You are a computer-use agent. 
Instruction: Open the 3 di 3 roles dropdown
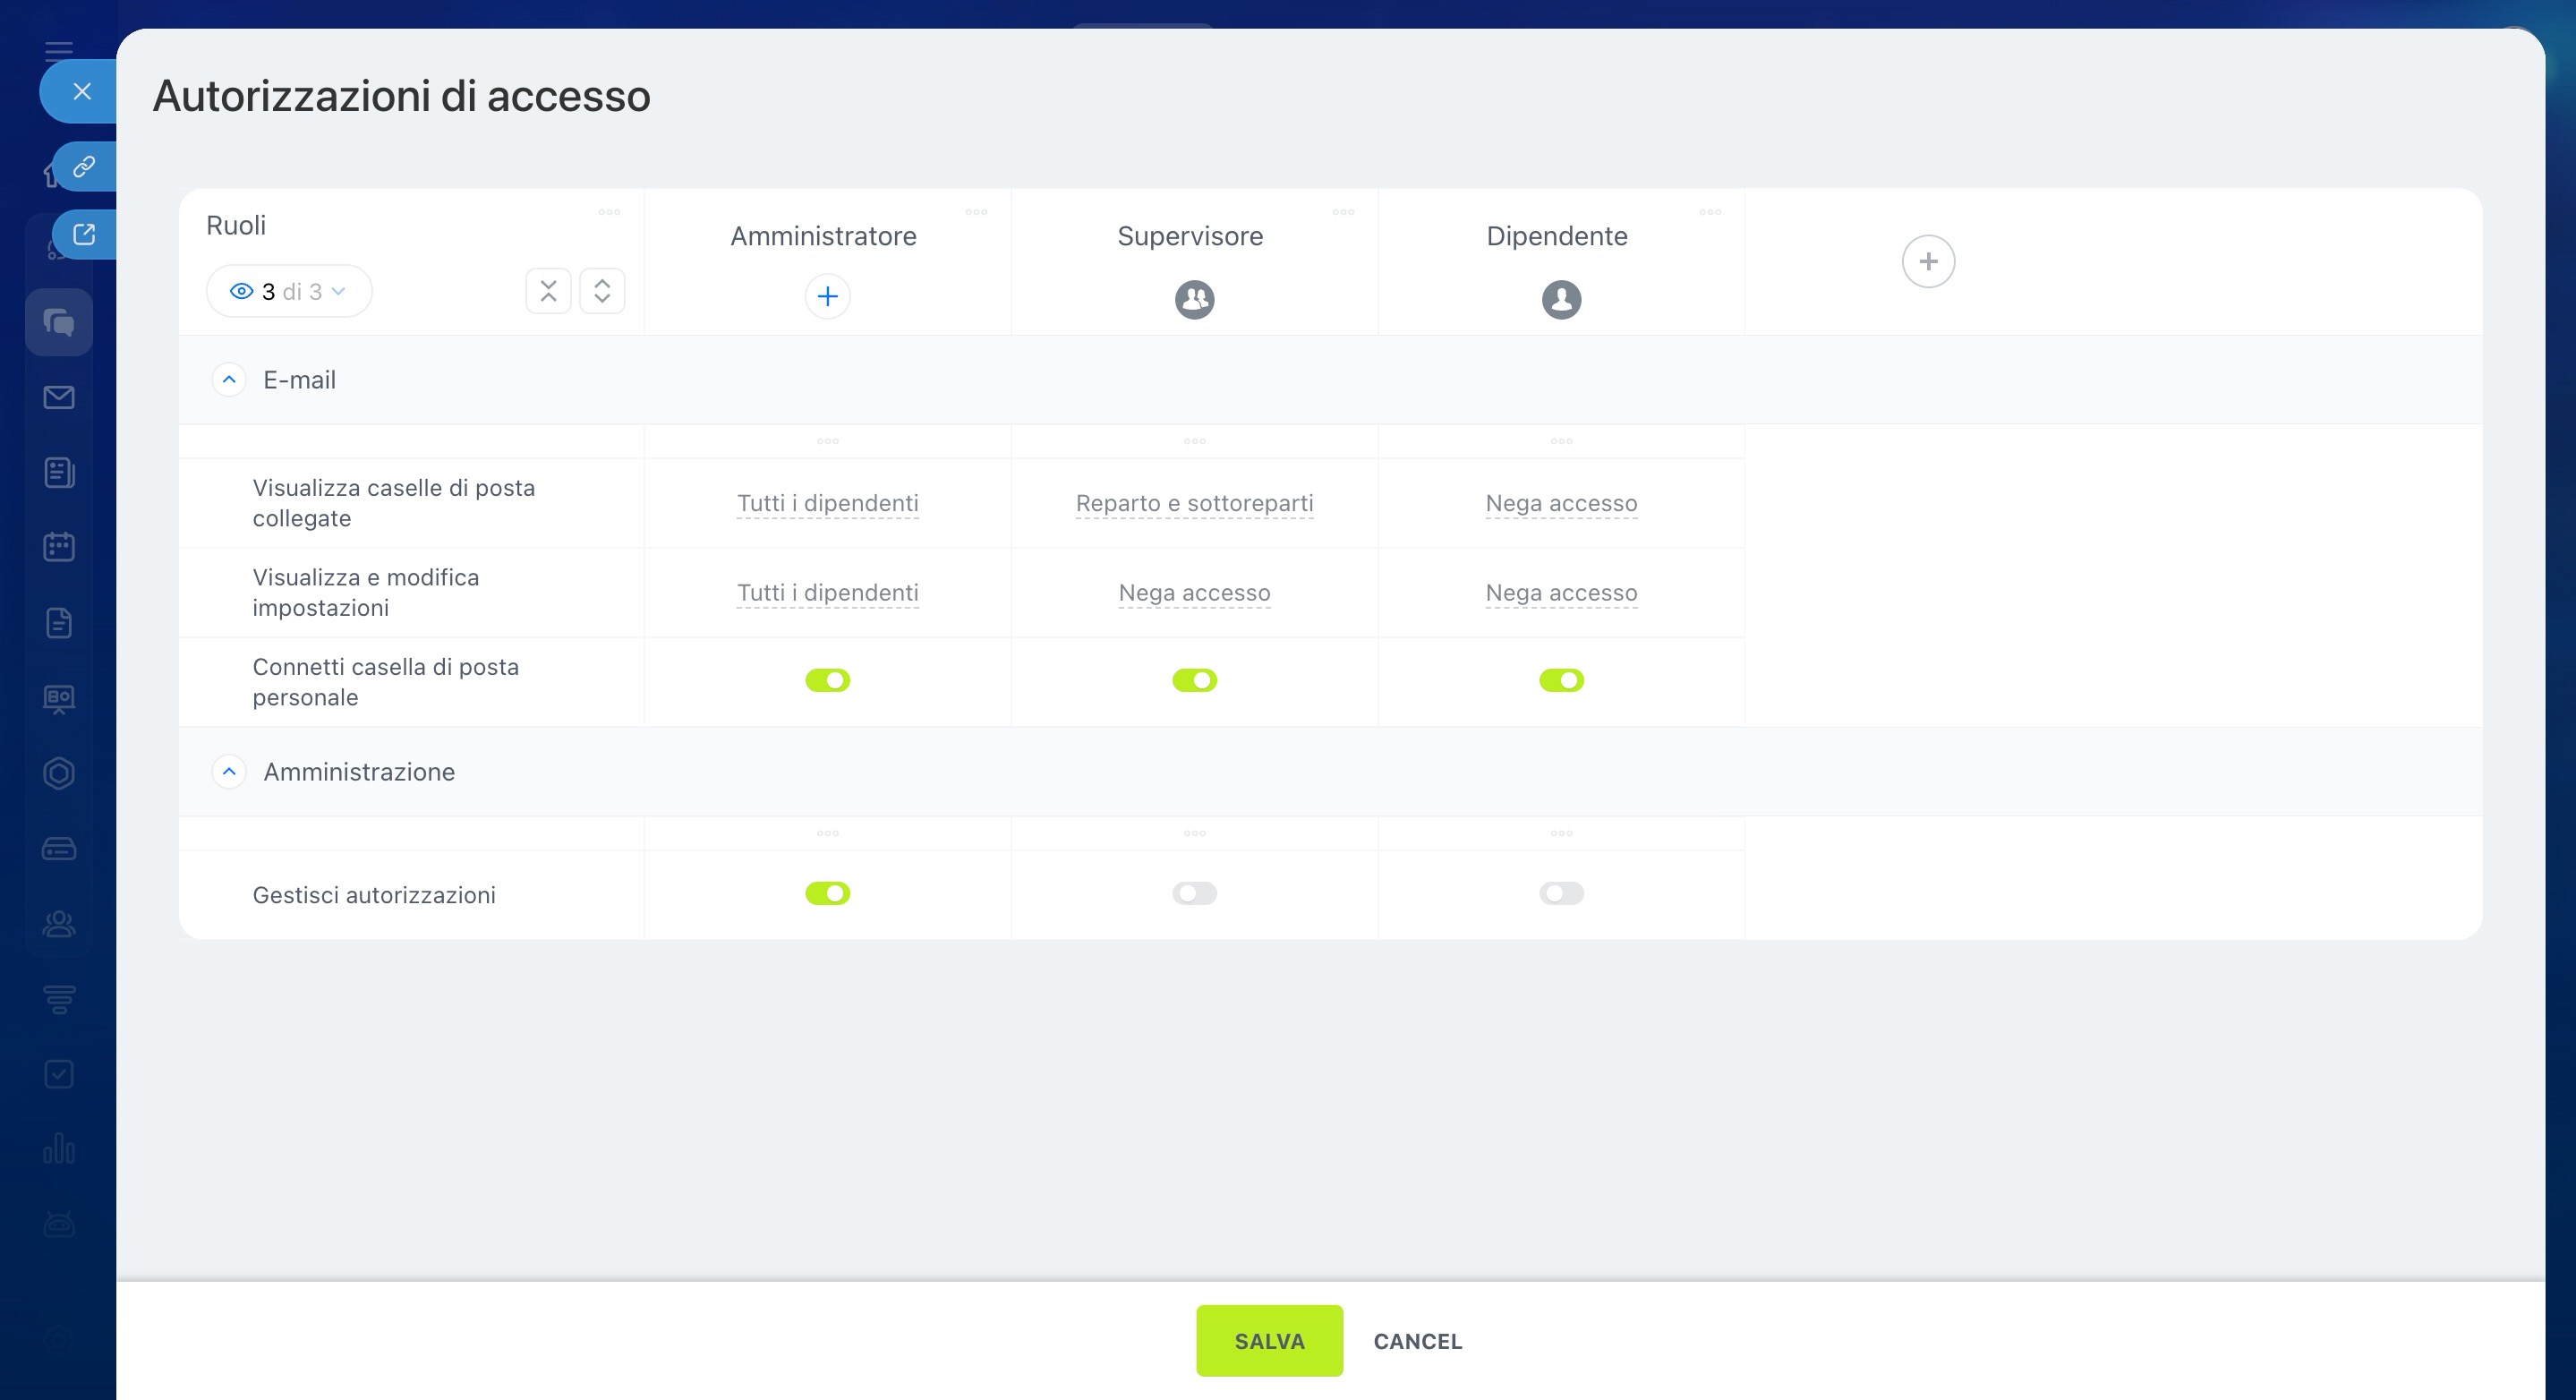[289, 291]
